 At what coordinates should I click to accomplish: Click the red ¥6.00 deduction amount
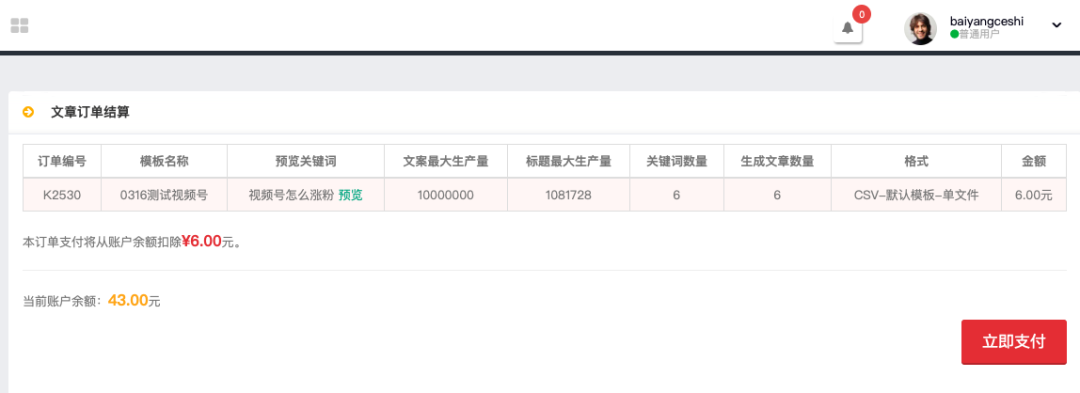tap(201, 241)
